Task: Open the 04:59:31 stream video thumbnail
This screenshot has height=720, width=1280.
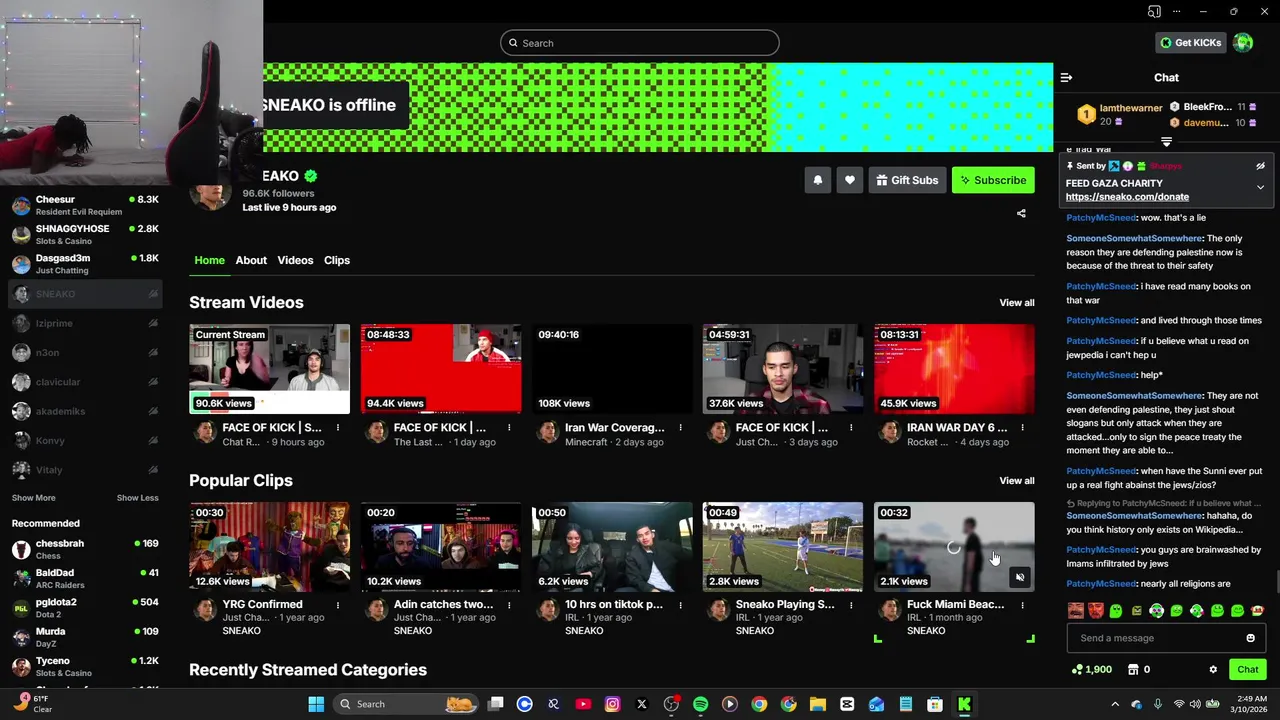Action: click(x=783, y=369)
